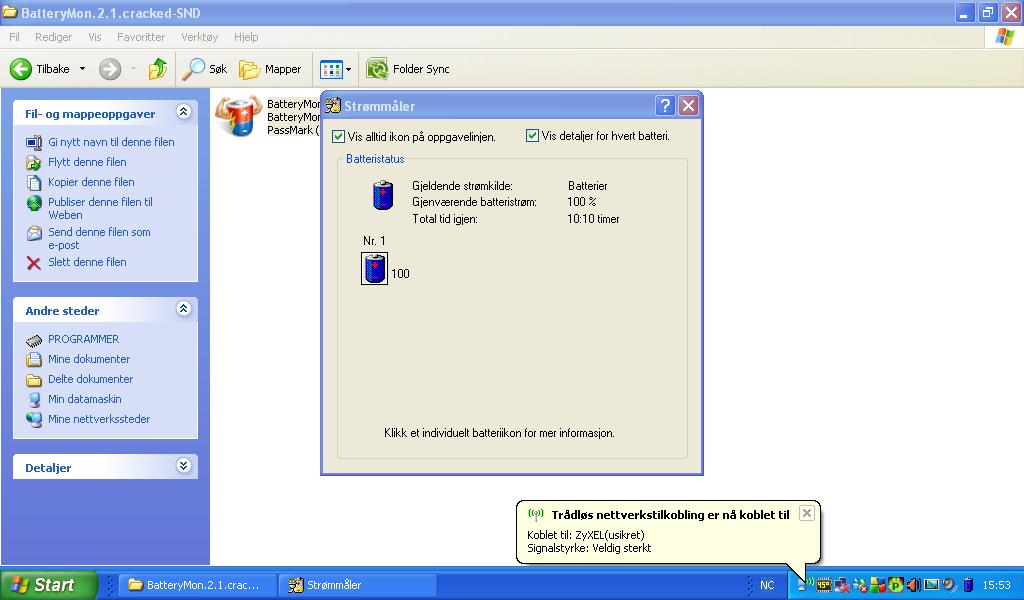The image size is (1024, 600).
Task: Collapse the Andre steder panel
Action: (x=184, y=309)
